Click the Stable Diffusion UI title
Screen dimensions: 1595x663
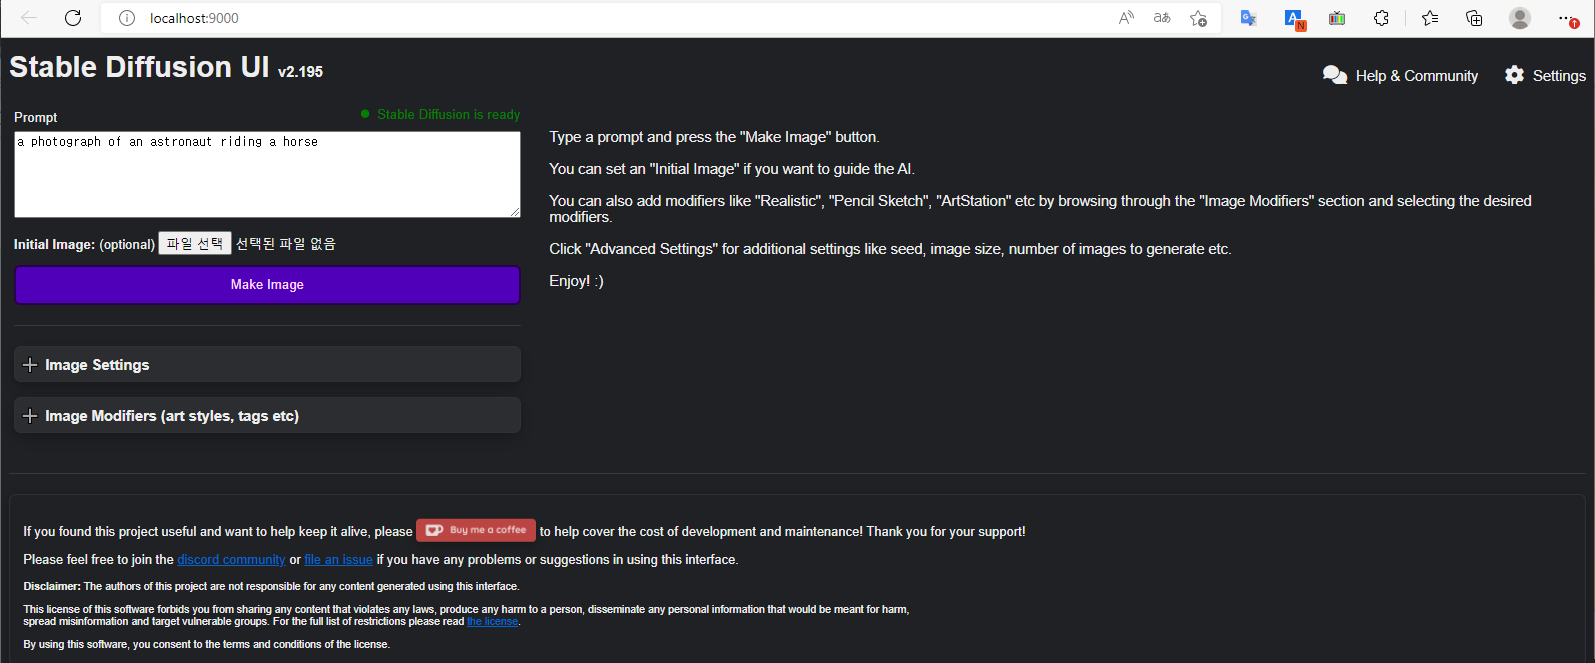coord(139,67)
